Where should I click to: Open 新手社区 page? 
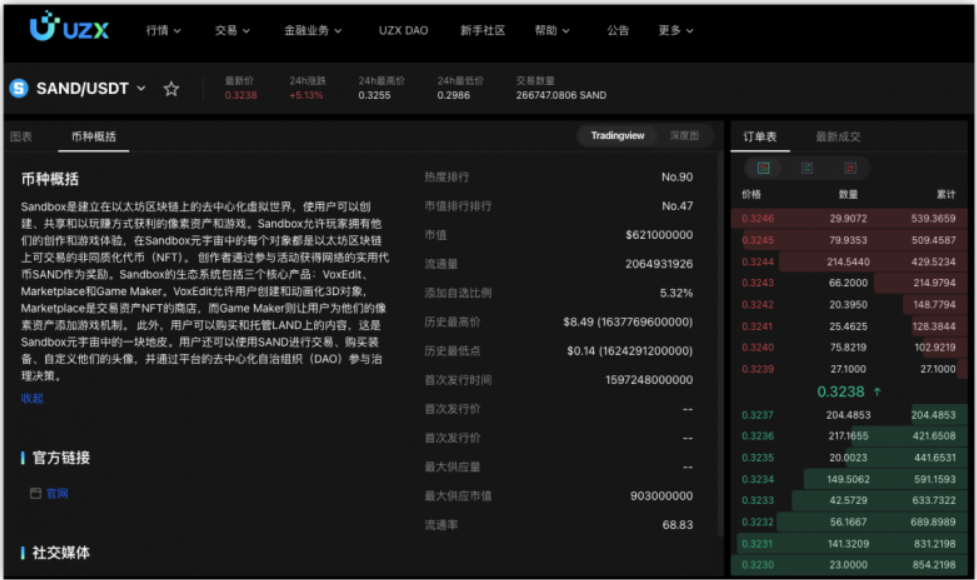pyautogui.click(x=482, y=30)
